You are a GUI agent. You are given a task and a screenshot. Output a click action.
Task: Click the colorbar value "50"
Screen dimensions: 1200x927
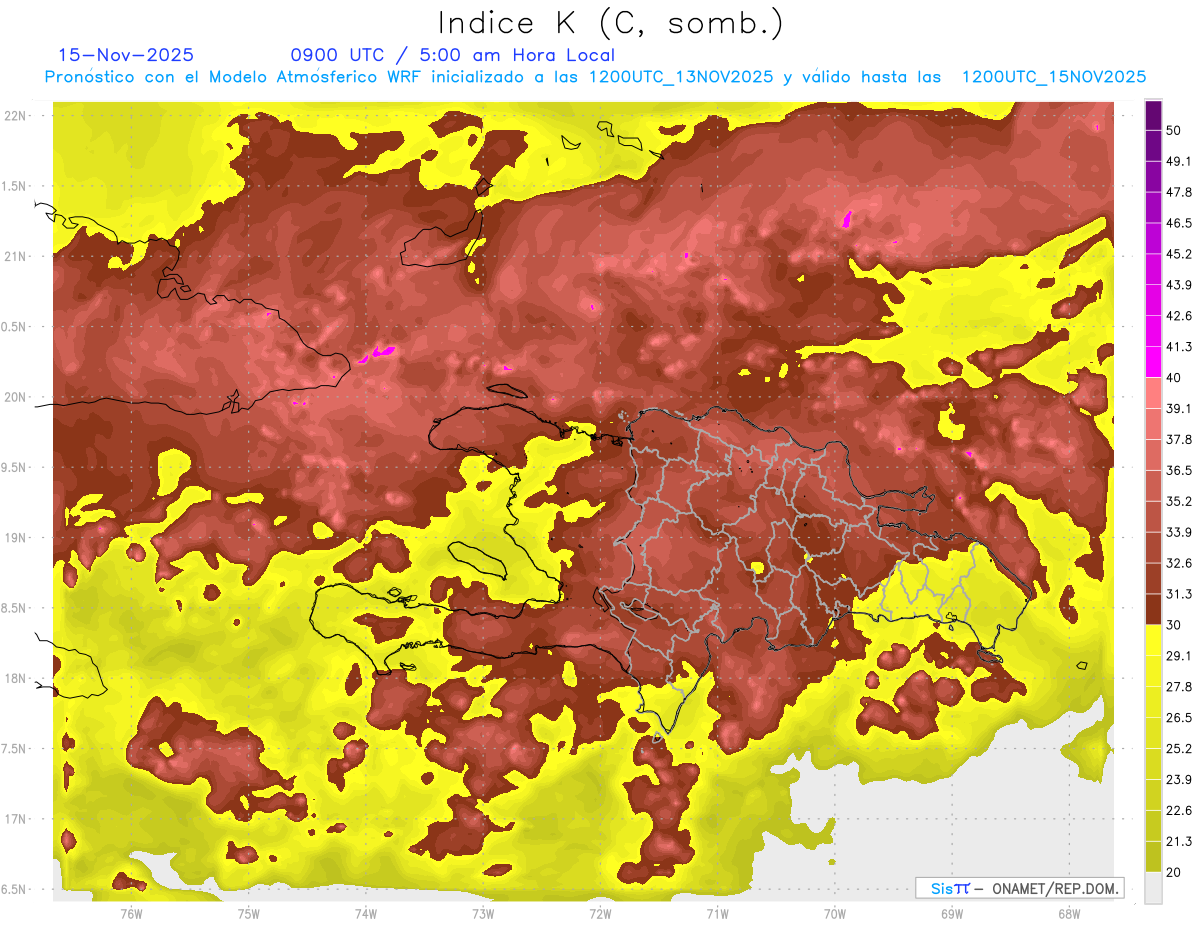click(1175, 130)
